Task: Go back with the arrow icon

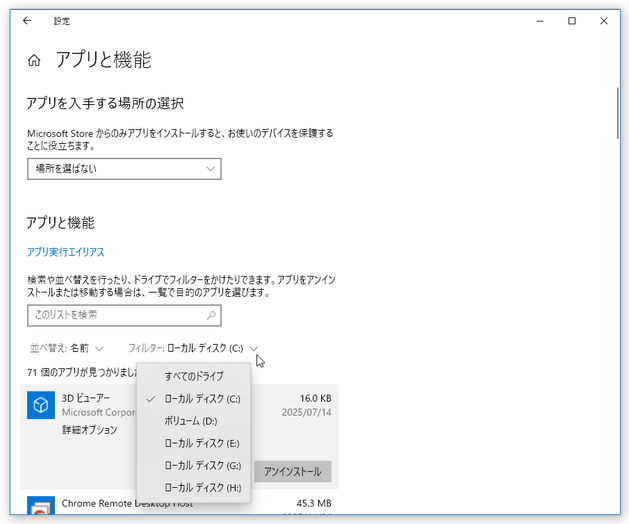Action: click(27, 20)
